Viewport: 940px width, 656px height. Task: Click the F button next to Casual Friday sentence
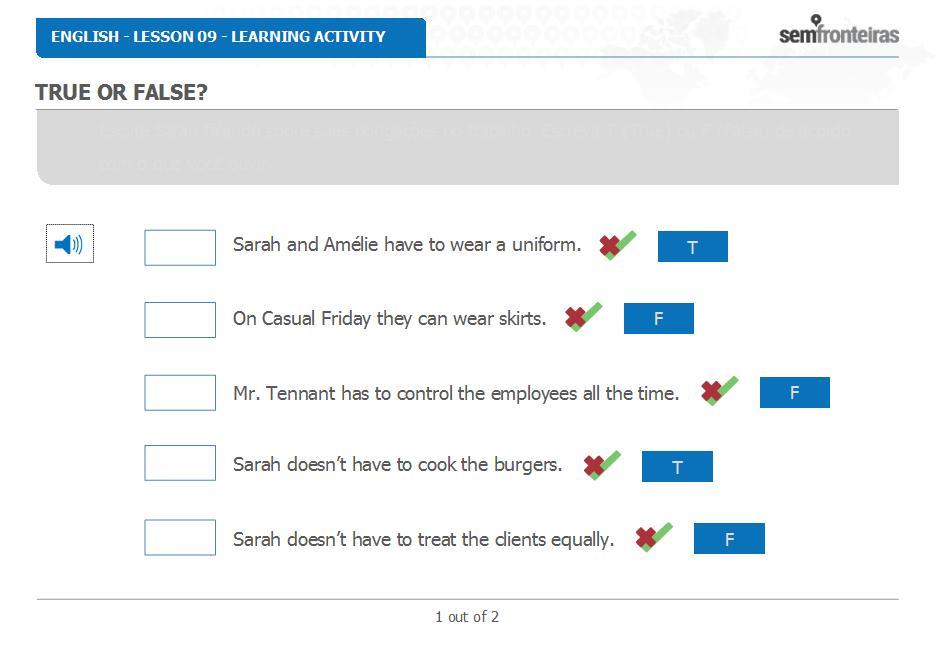point(659,318)
